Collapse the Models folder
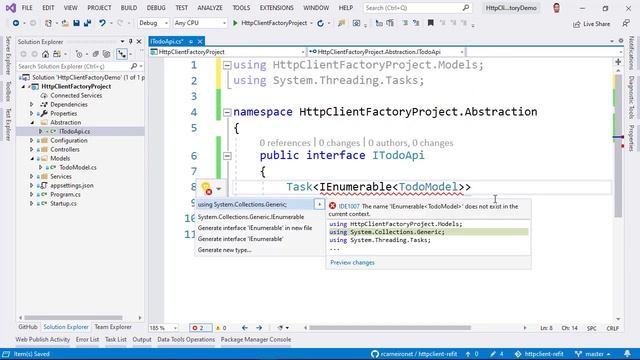The width and height of the screenshot is (640, 360). coord(32,158)
